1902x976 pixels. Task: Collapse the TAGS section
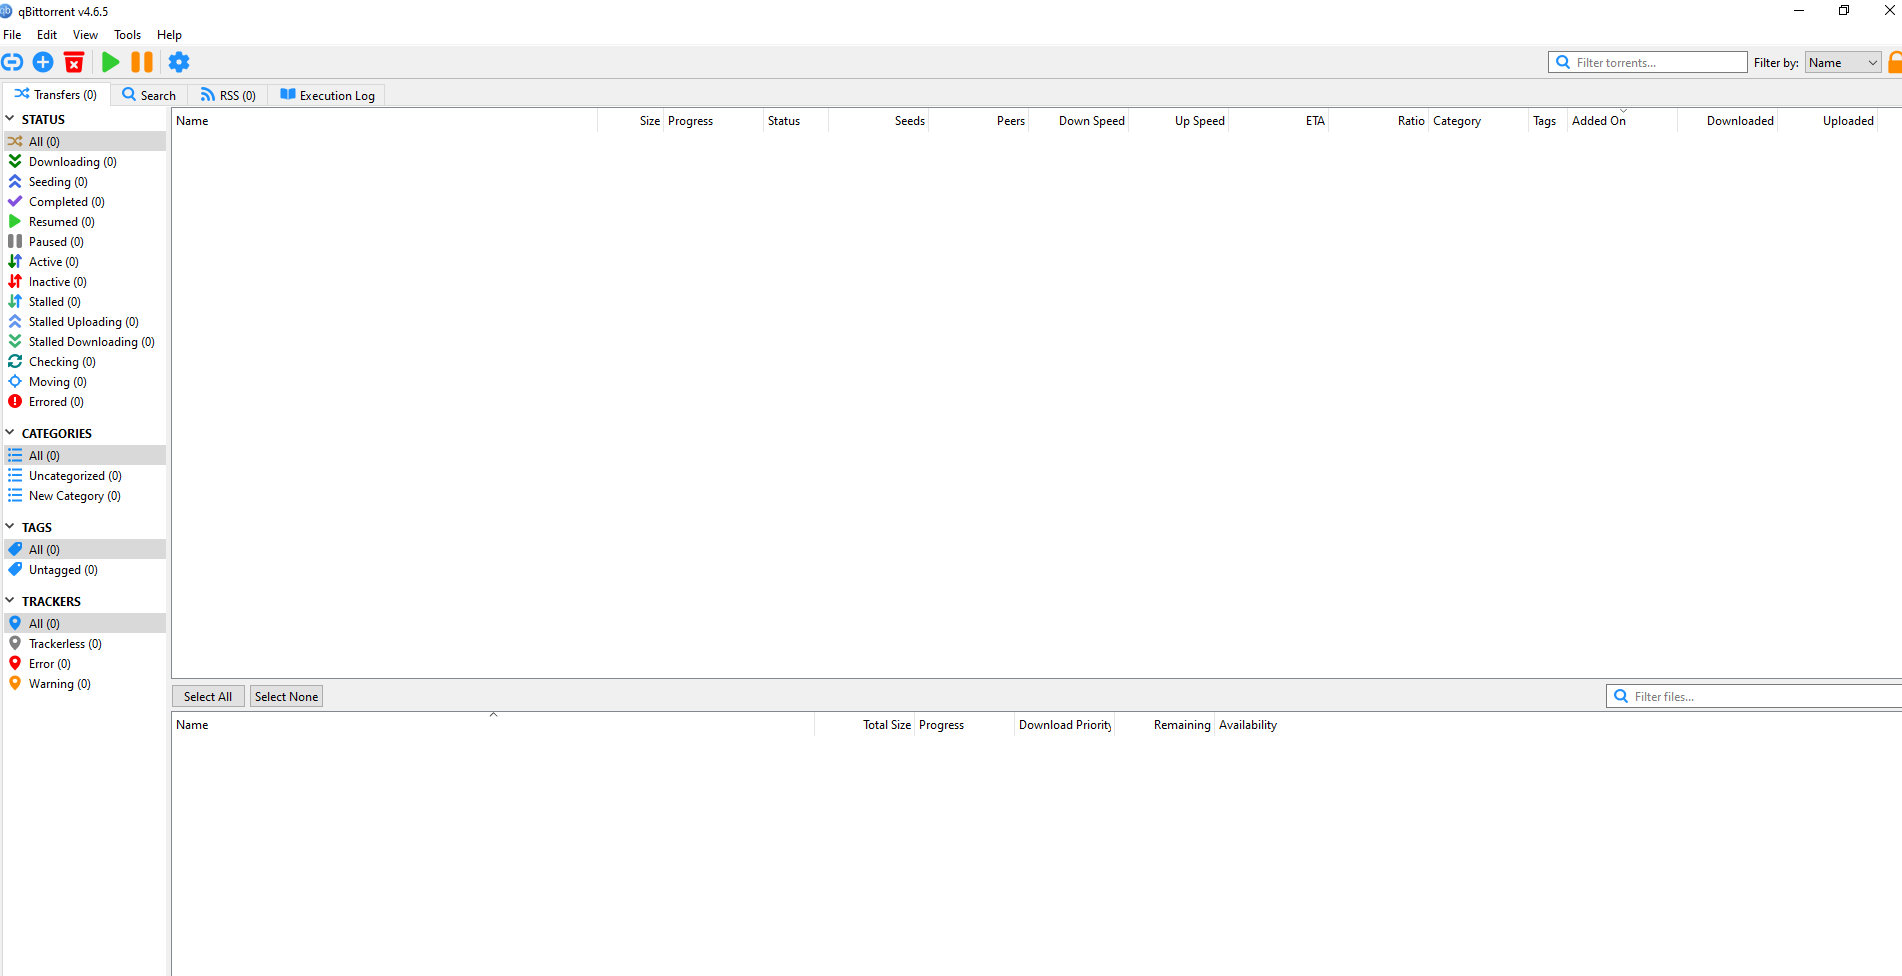(10, 527)
